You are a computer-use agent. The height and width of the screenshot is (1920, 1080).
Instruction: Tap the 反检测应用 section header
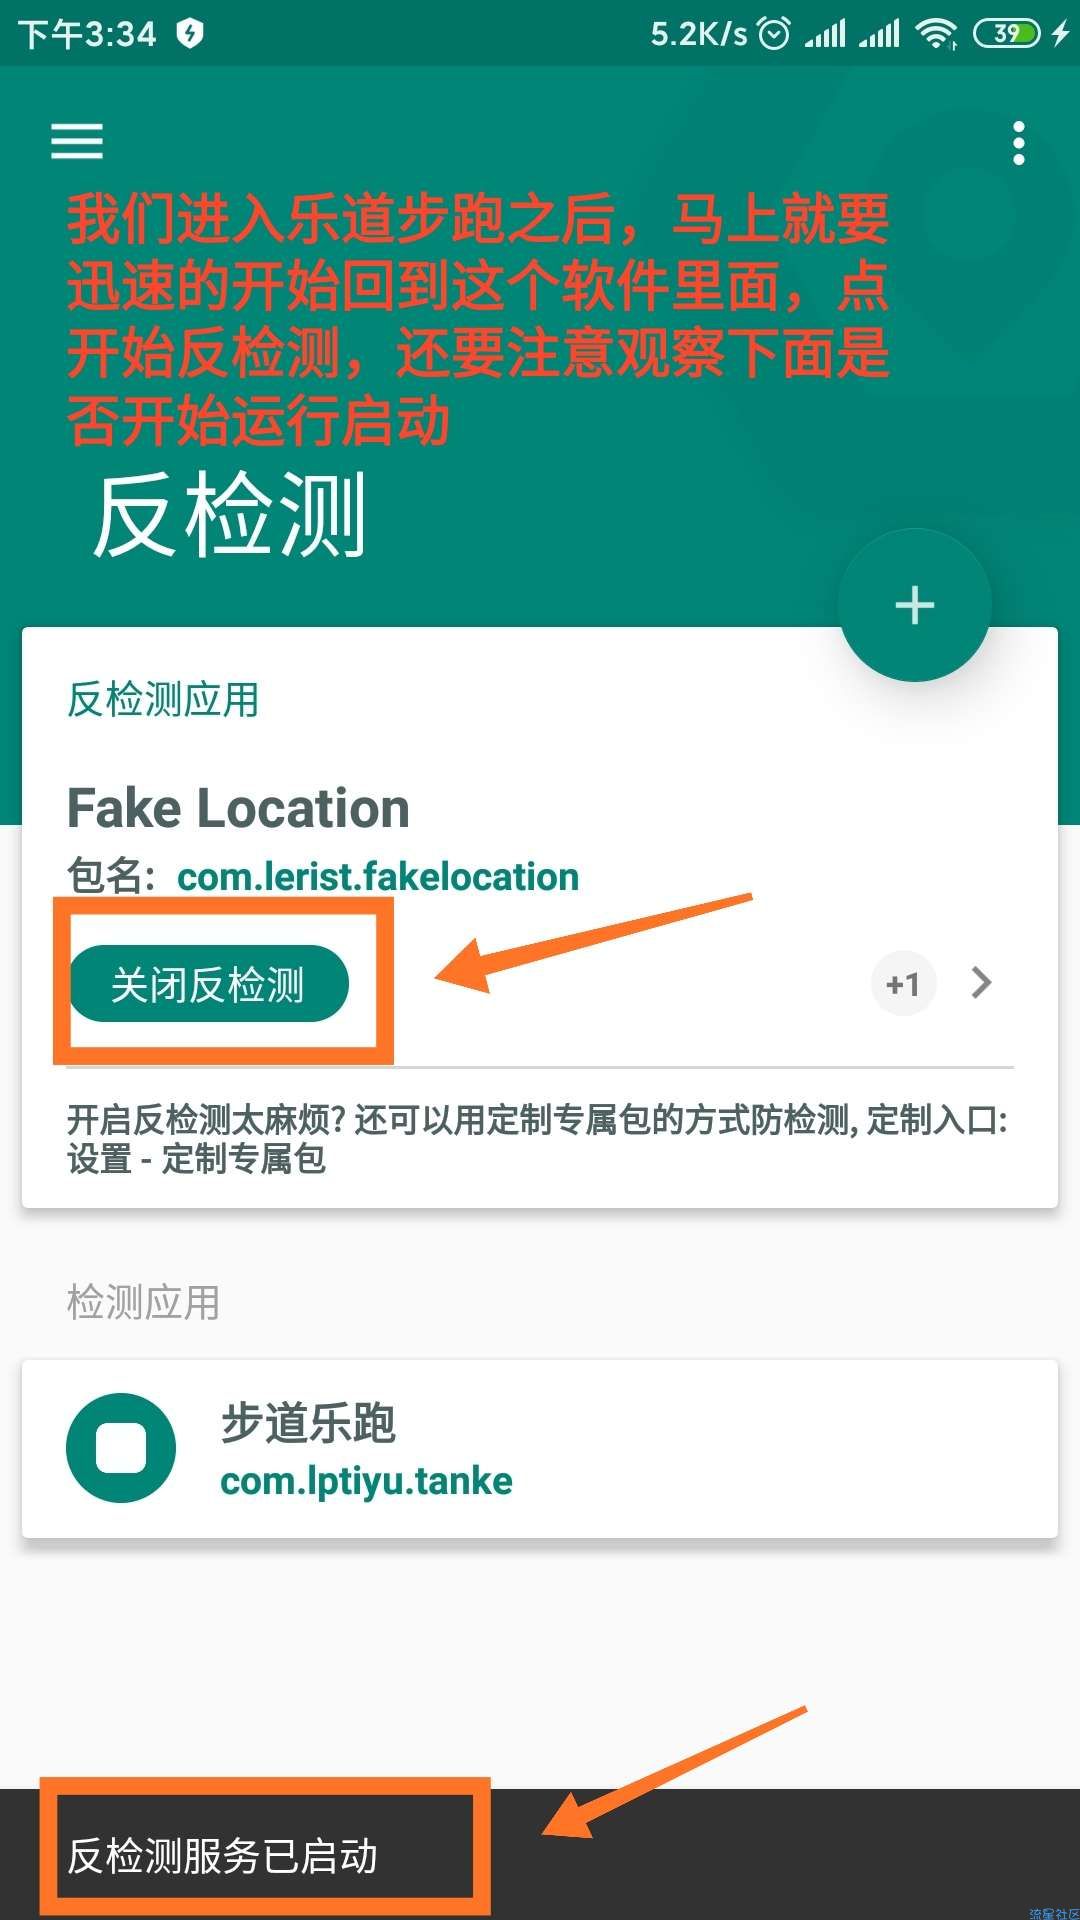(163, 700)
